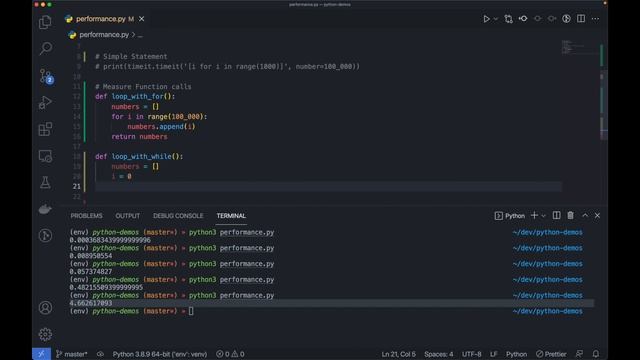
Task: Select Python 3.8.9 interpreter in status bar
Action: coord(160,354)
